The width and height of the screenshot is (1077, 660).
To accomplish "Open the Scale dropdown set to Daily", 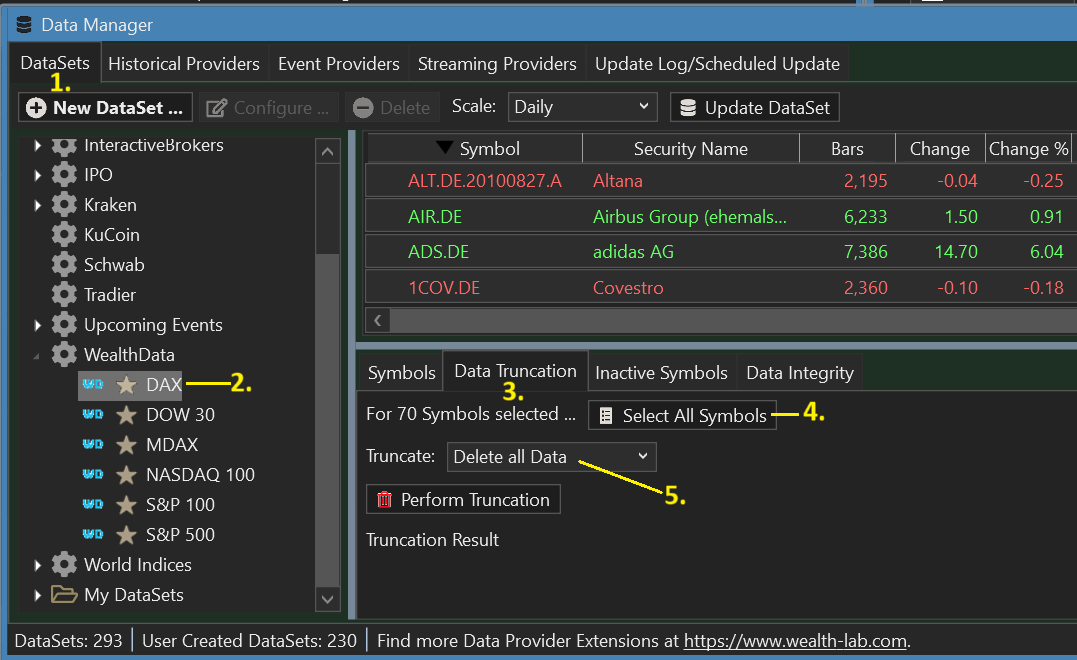I will (x=582, y=107).
